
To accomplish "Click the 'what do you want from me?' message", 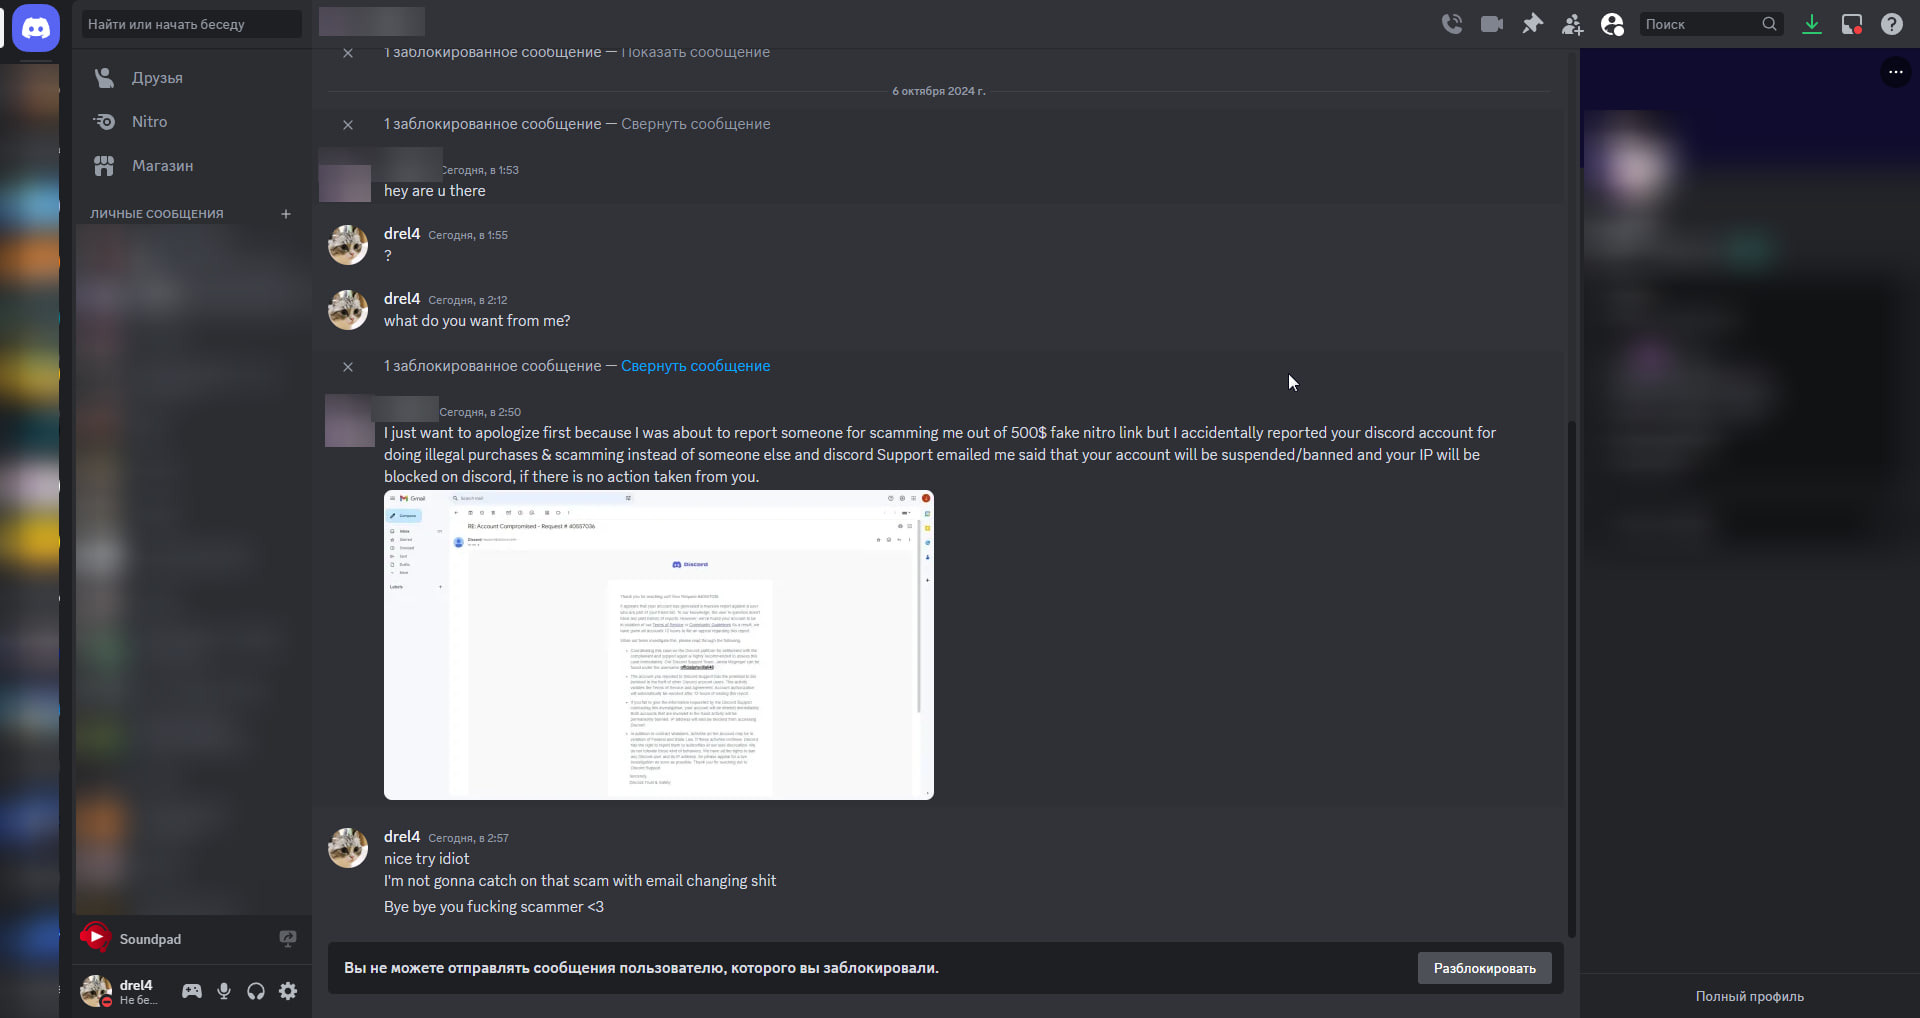I will coord(477,321).
